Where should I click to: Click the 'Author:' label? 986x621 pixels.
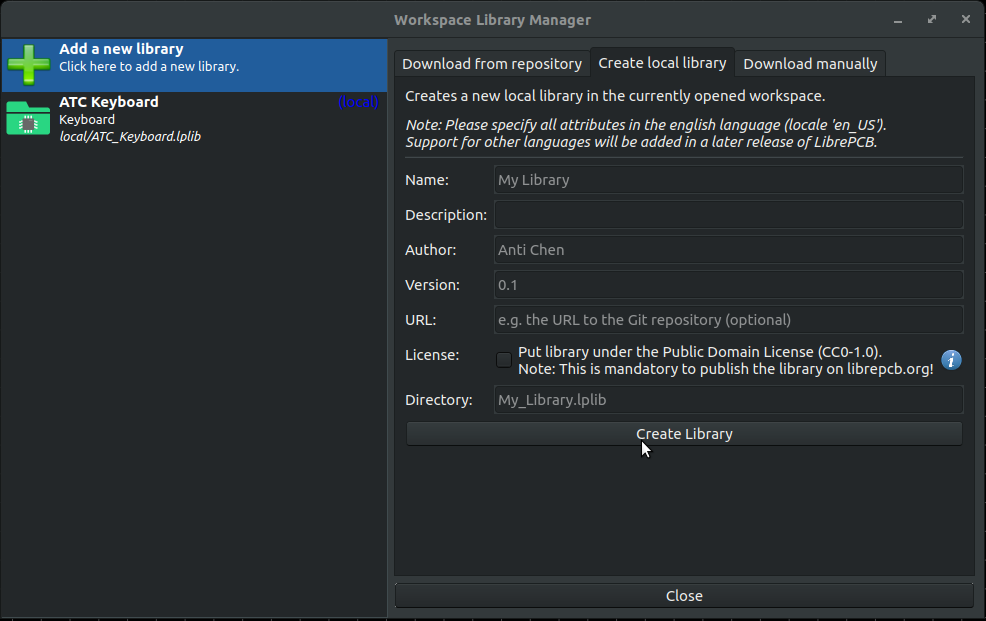point(431,250)
